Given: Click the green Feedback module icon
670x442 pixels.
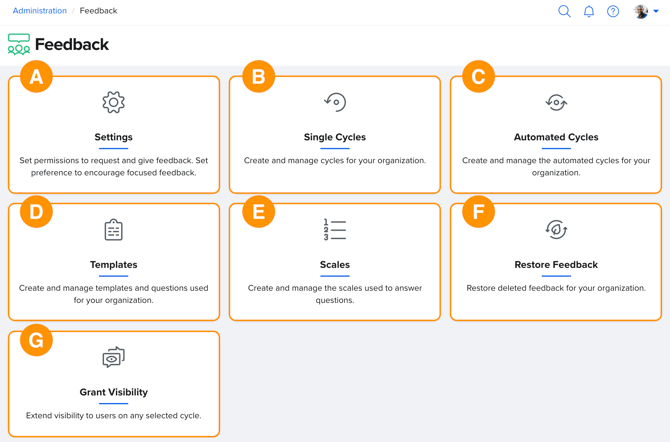Looking at the screenshot, I should tap(19, 44).
